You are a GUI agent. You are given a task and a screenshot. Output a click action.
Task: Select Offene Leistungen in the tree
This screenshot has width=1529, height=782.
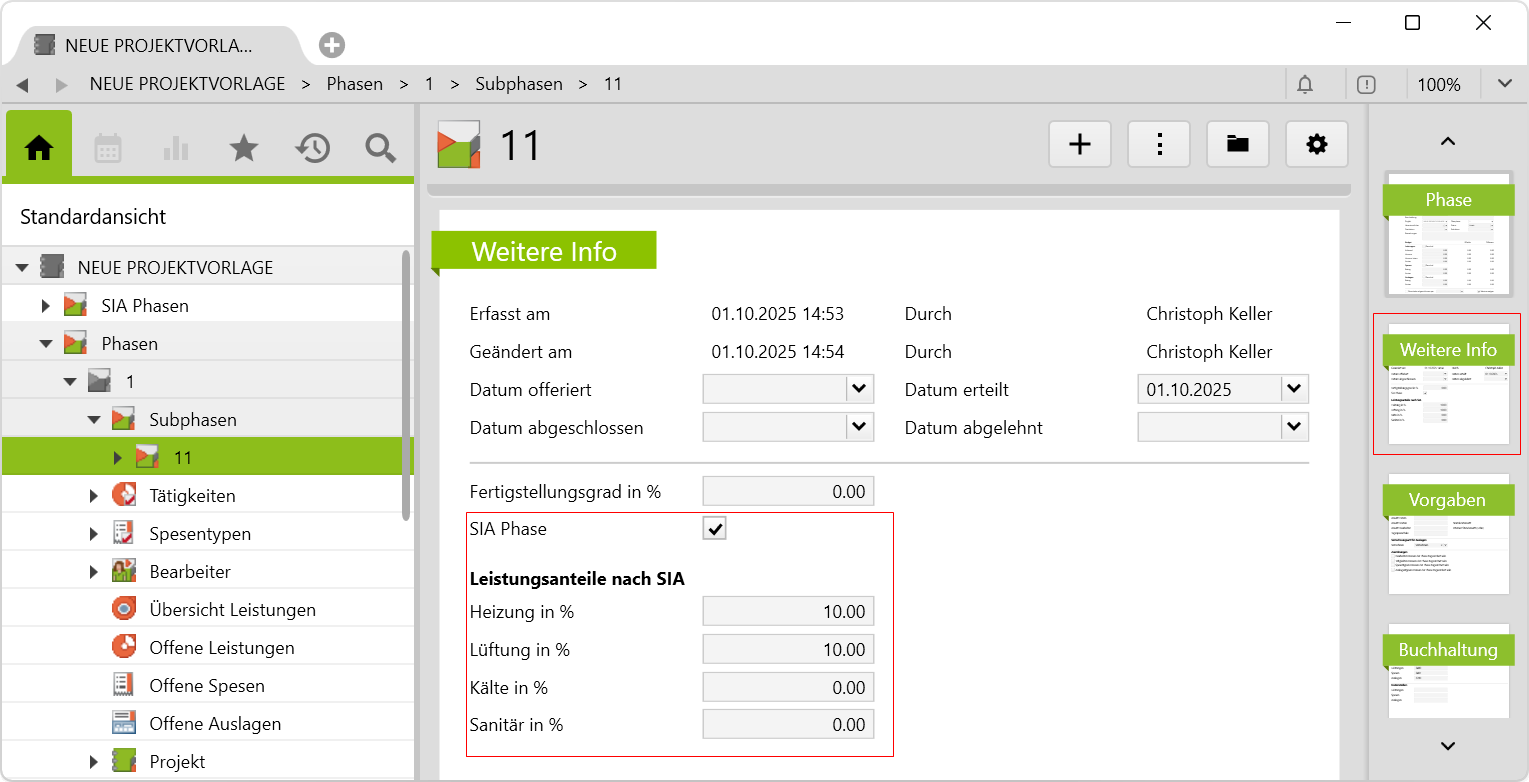221,648
